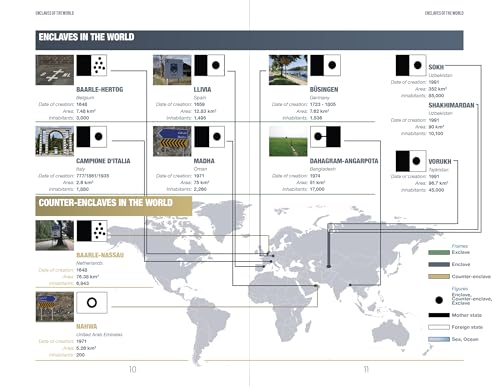Click the '76.38 km²' area value
This screenshot has width=500, height=386.
(x=87, y=277)
